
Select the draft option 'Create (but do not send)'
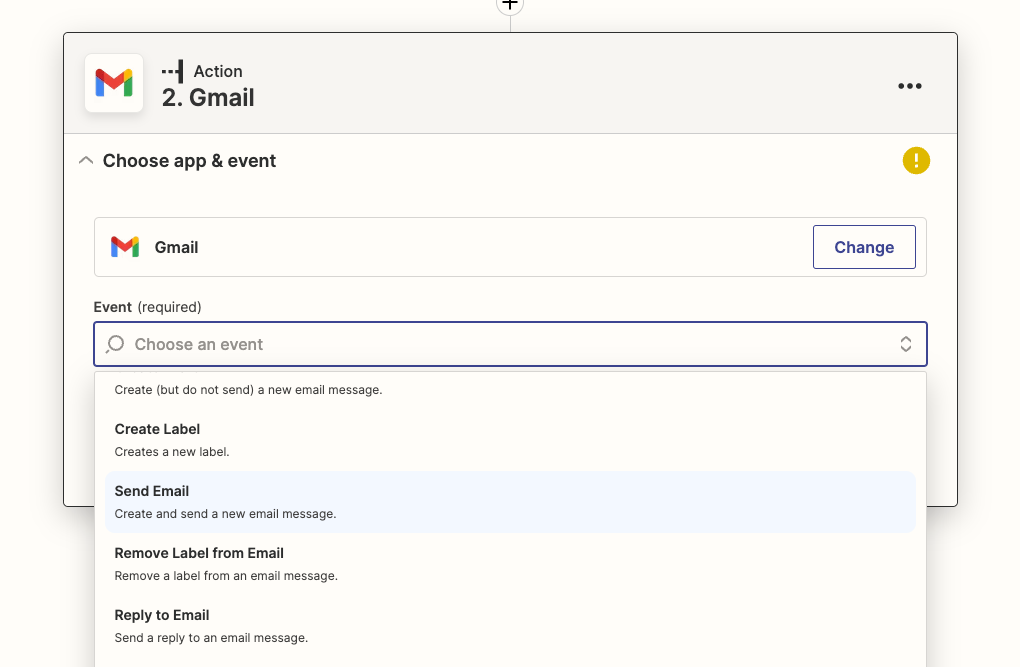510,390
